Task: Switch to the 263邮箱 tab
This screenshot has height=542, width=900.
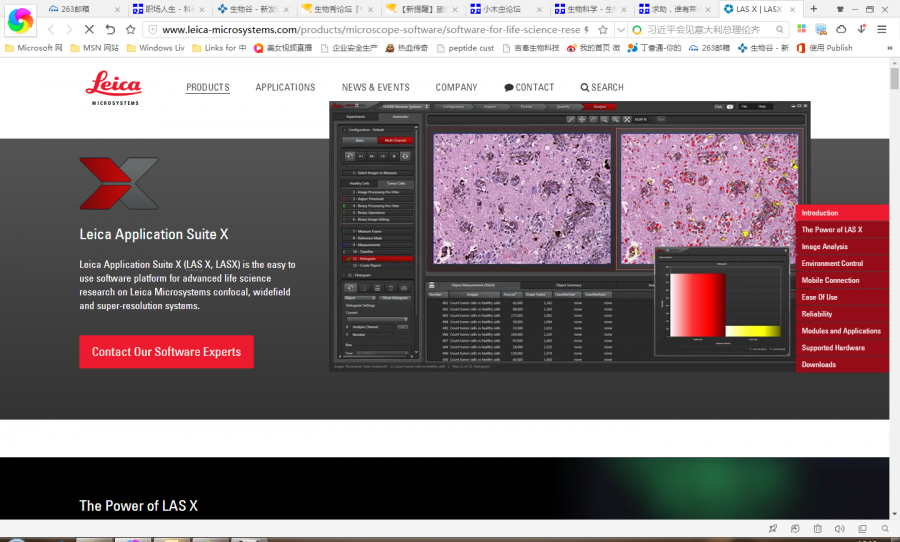Action: tap(83, 9)
